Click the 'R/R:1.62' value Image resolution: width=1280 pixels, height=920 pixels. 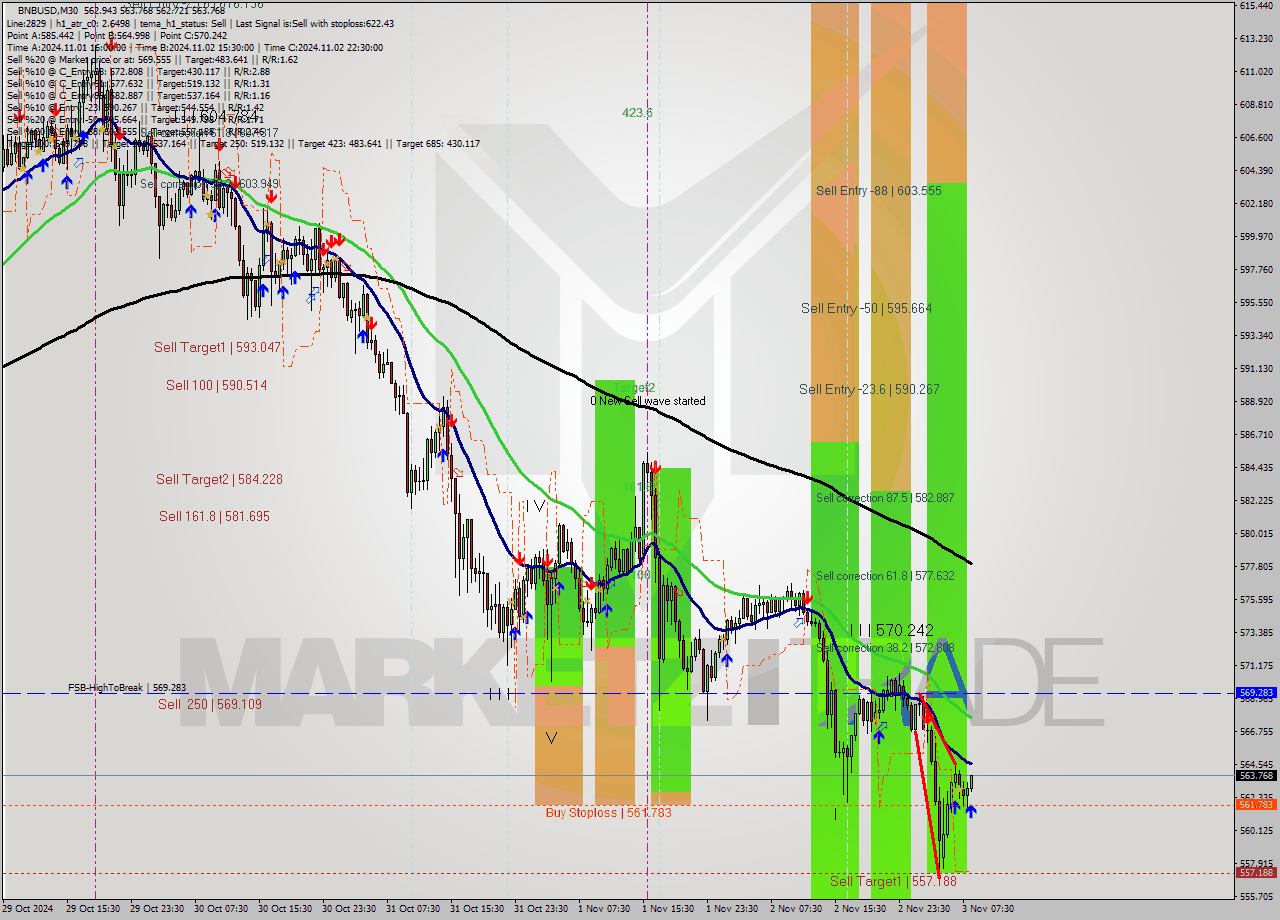click(278, 59)
